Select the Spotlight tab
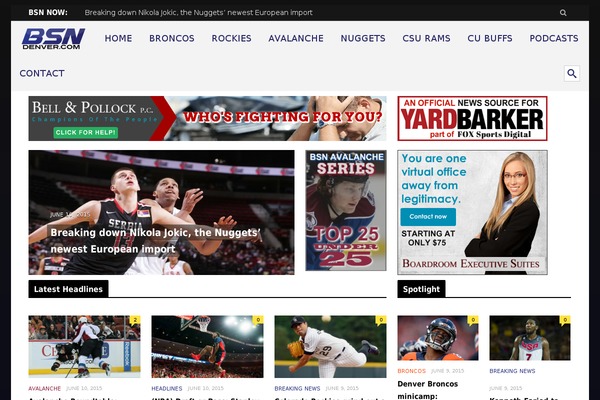600x400 pixels. click(421, 289)
